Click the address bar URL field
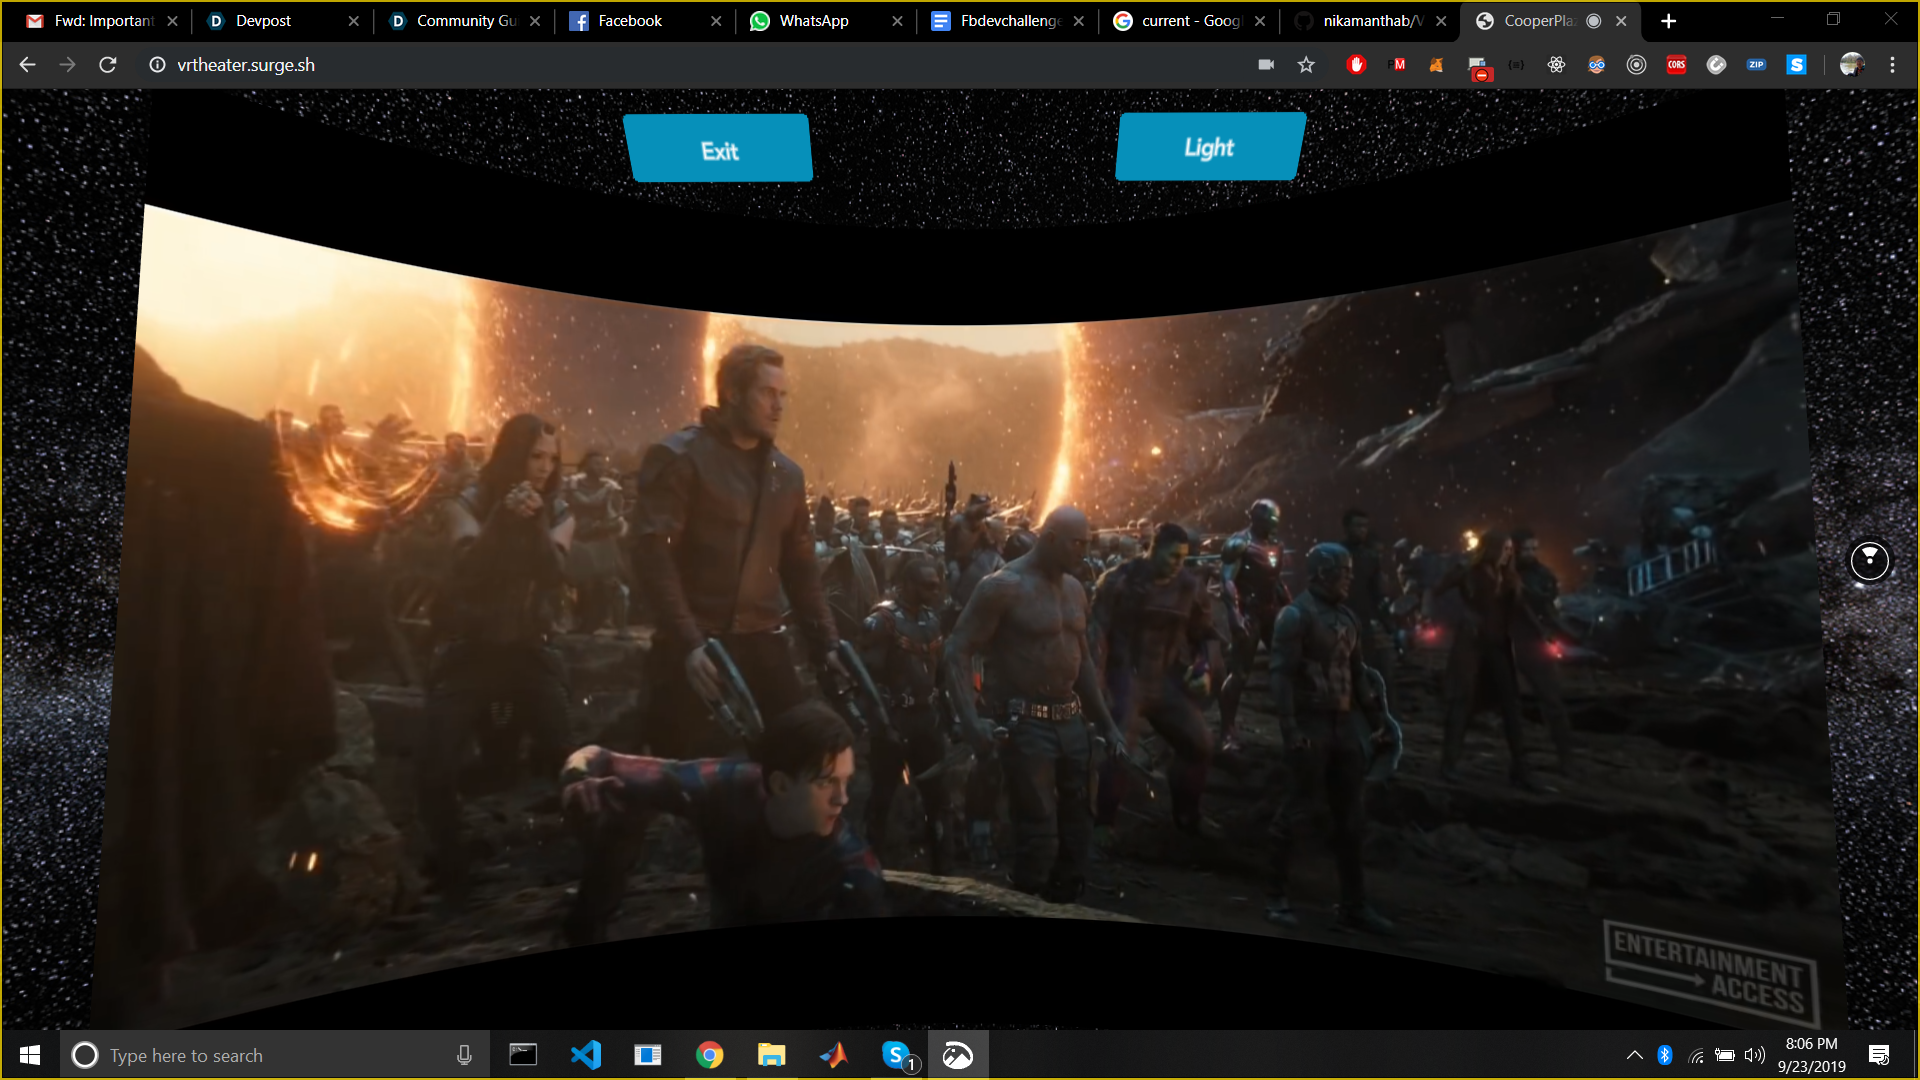Viewport: 1920px width, 1080px height. [700, 65]
